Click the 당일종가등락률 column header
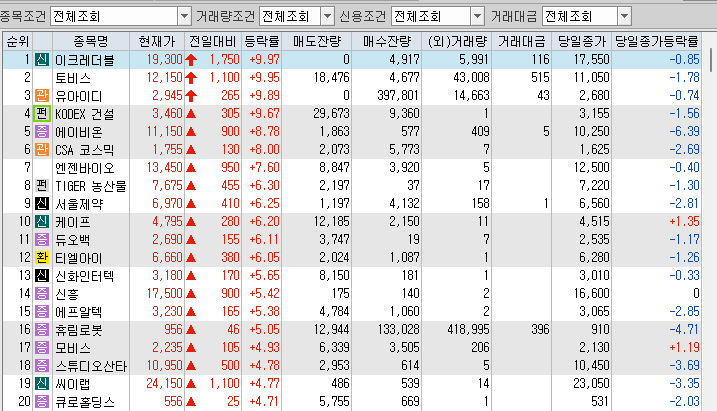This screenshot has height=411, width=717. pyautogui.click(x=657, y=42)
